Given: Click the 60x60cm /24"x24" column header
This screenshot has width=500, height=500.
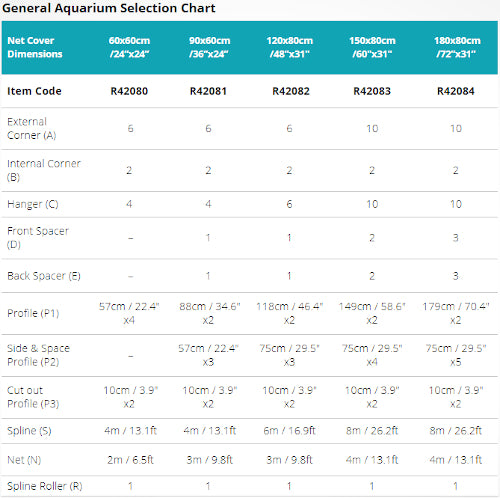Looking at the screenshot, I should (x=129, y=47).
